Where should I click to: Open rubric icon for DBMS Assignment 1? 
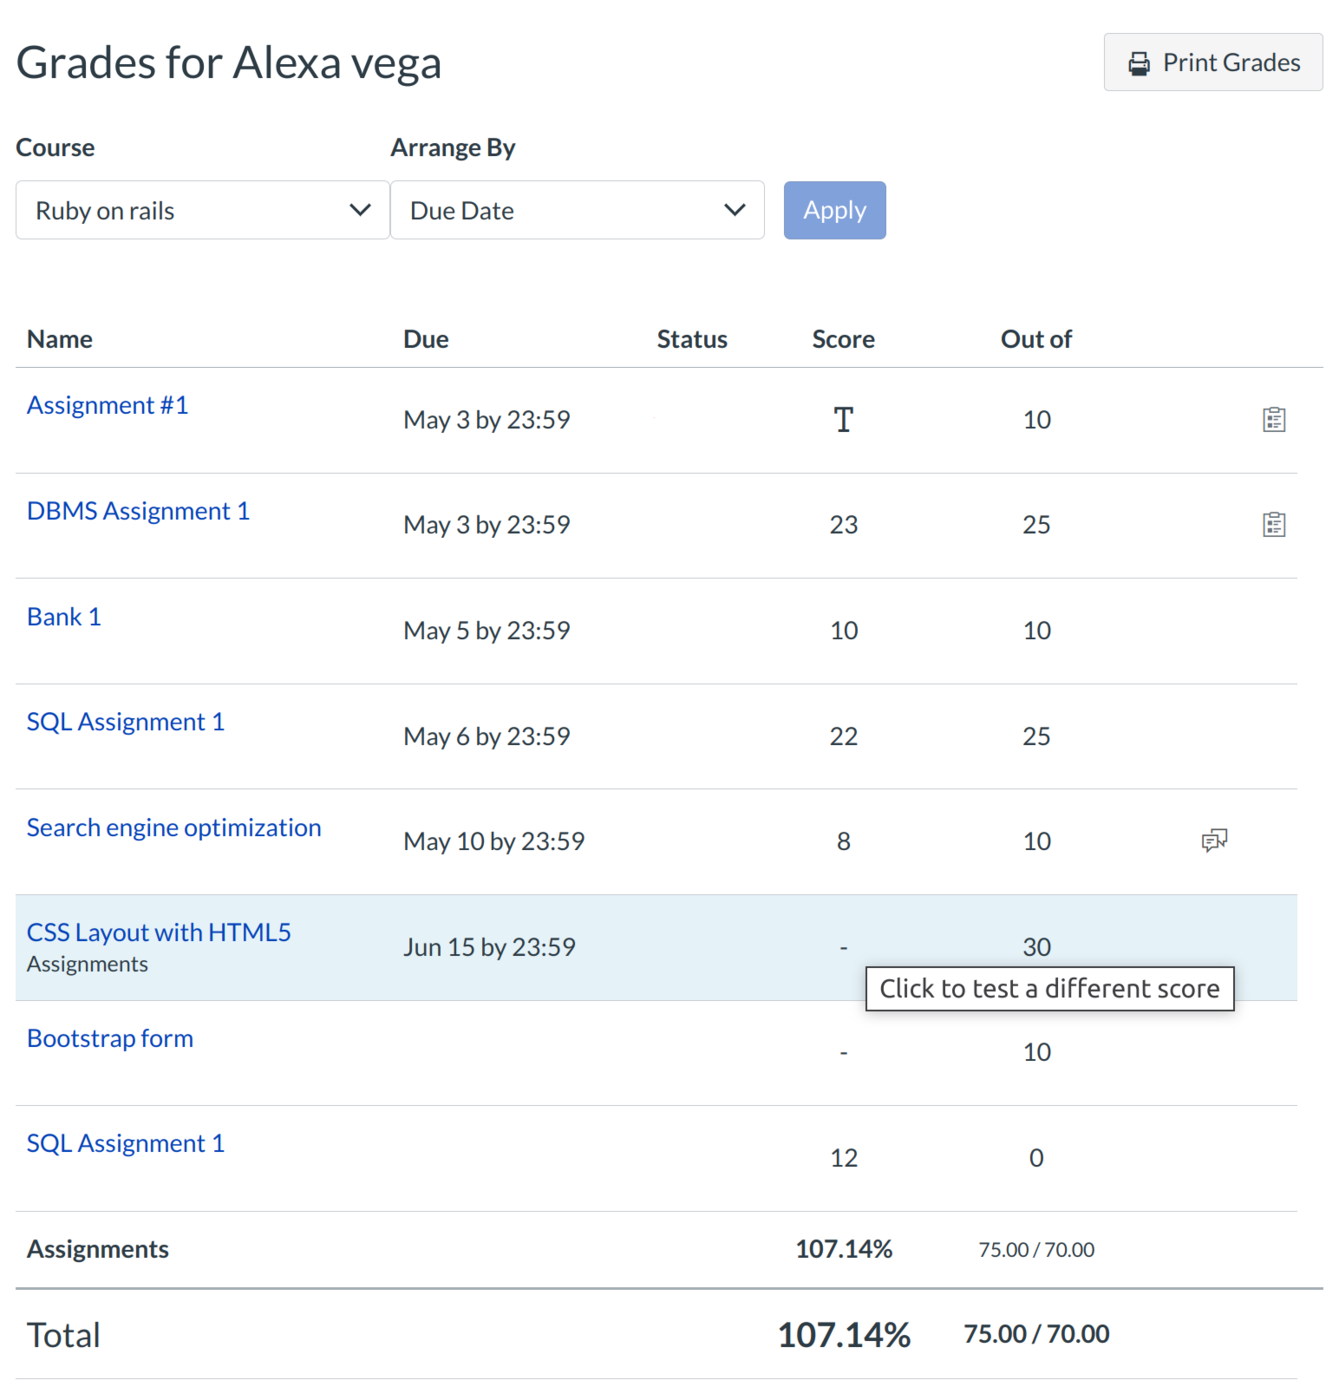[1273, 525]
